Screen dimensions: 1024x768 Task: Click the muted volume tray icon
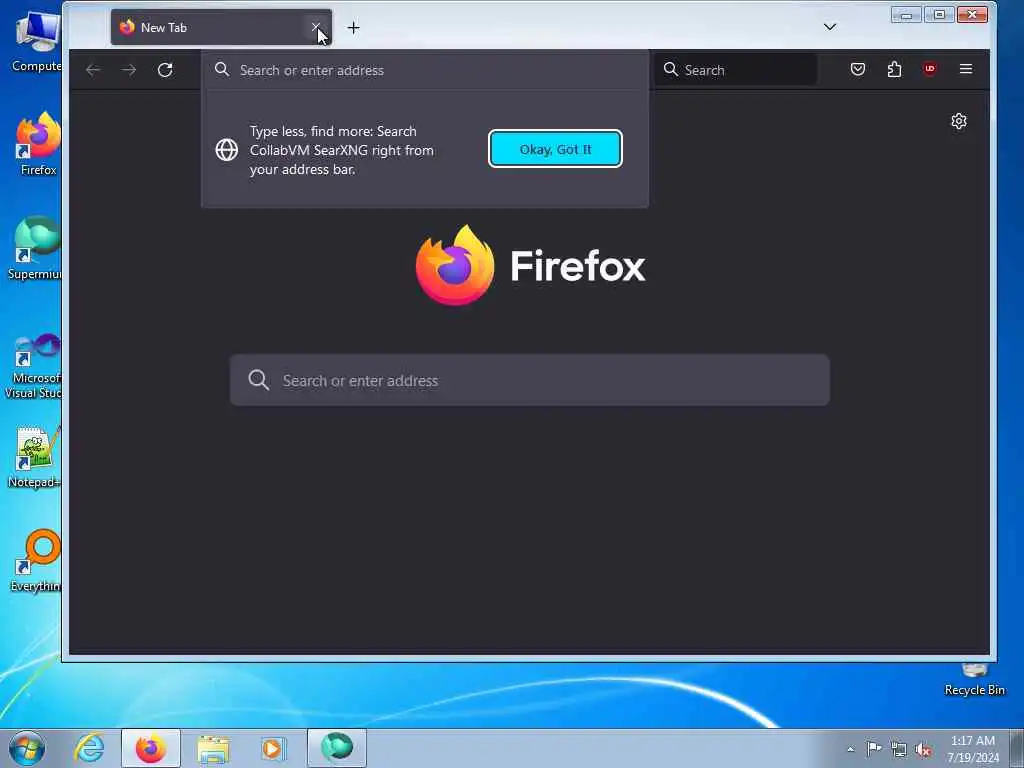[923, 750]
